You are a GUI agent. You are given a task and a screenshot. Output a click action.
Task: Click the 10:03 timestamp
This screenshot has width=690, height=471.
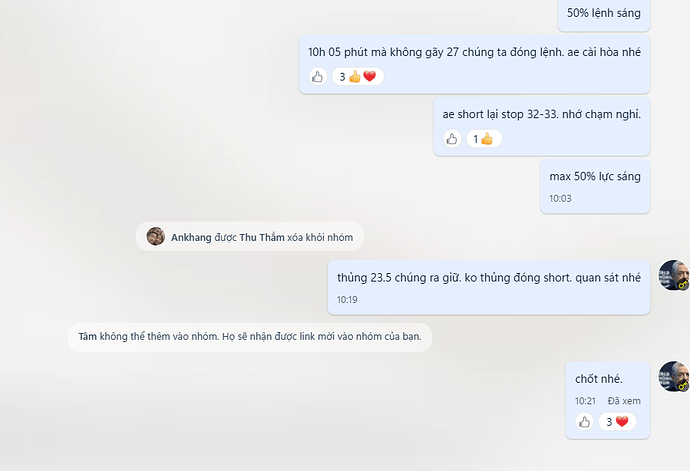pyautogui.click(x=560, y=198)
